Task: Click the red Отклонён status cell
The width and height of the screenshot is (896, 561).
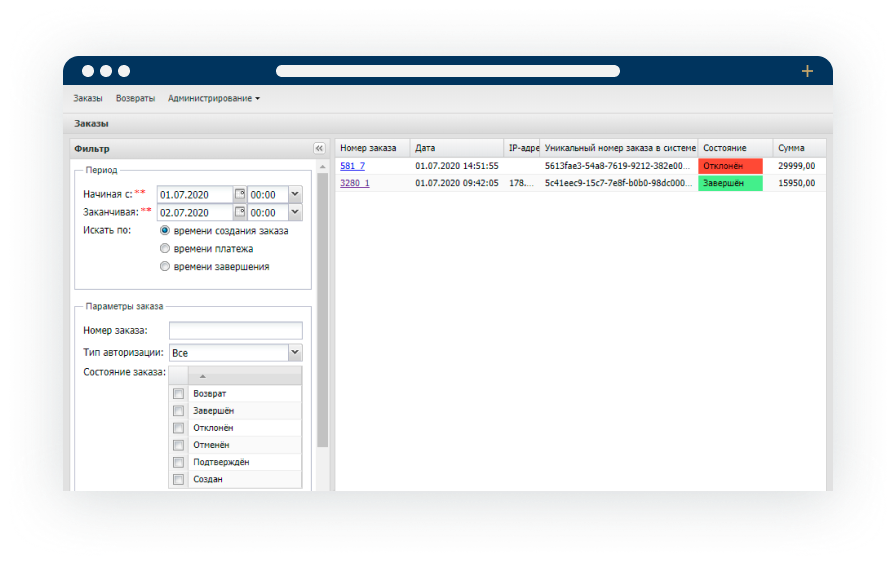Action: coord(730,166)
